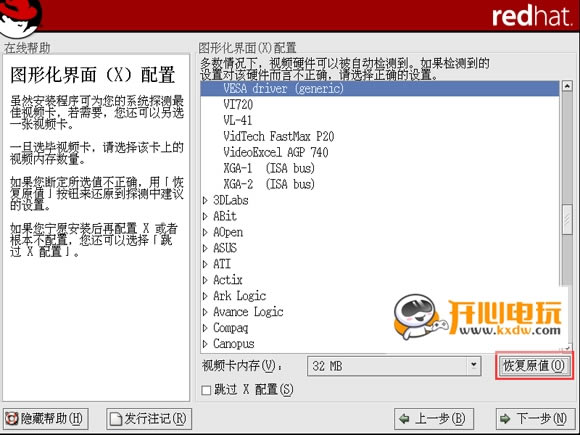Click the 3DLabs label
Viewport: 580px width, 435px height.
[x=231, y=200]
